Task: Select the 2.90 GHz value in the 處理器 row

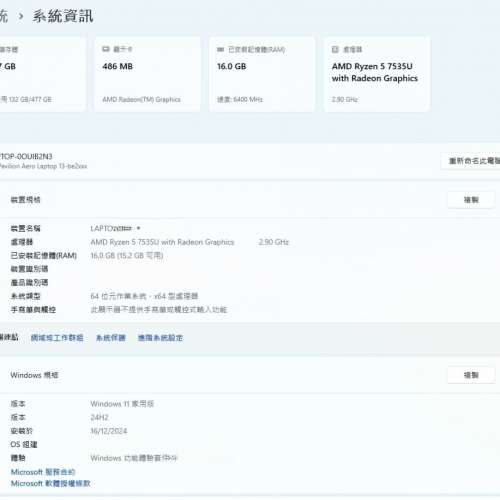Action: pos(274,242)
